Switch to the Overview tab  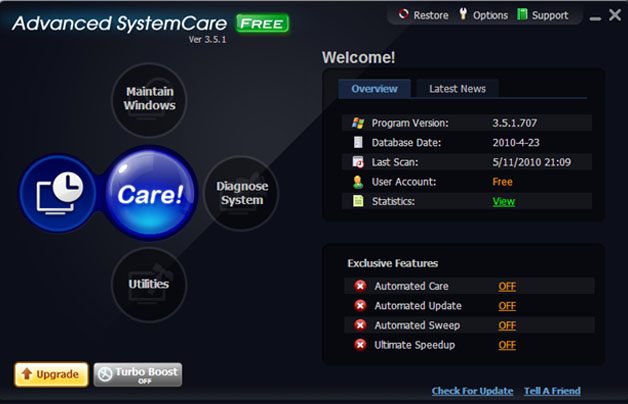(374, 88)
